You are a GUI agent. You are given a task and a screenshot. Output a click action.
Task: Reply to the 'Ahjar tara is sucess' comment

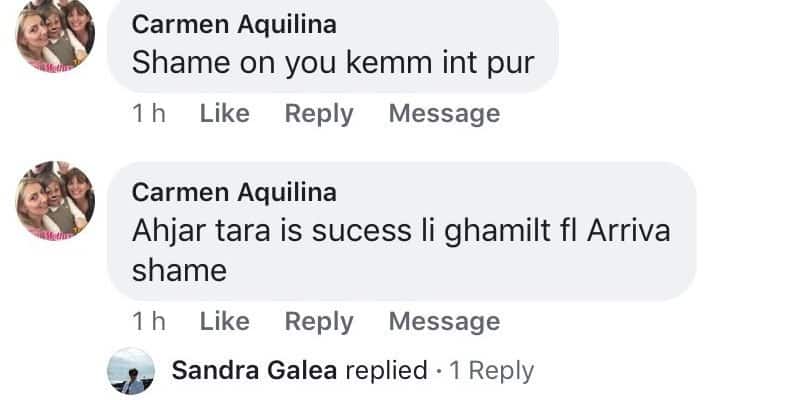[x=319, y=322]
